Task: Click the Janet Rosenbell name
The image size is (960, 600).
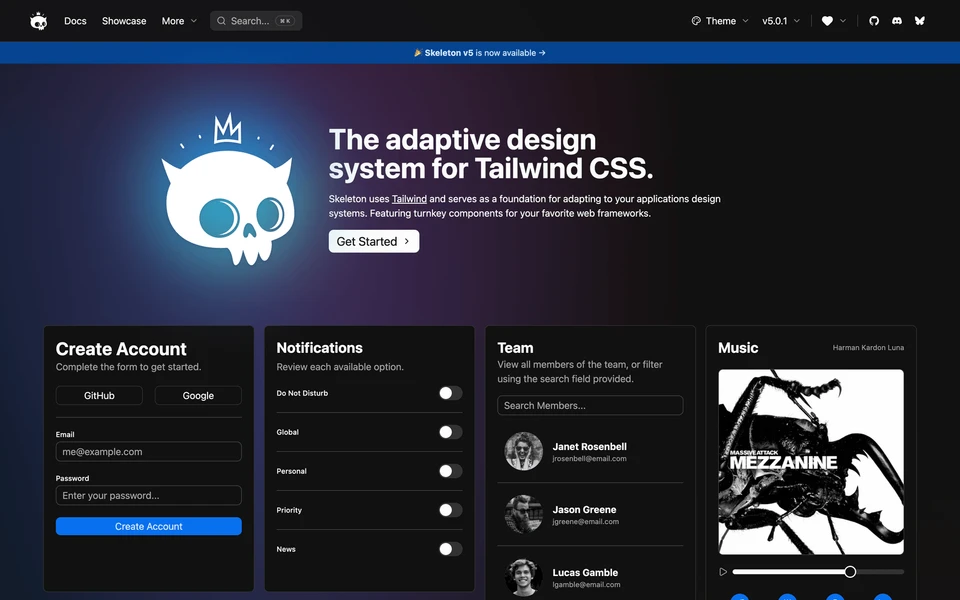Action: (590, 446)
